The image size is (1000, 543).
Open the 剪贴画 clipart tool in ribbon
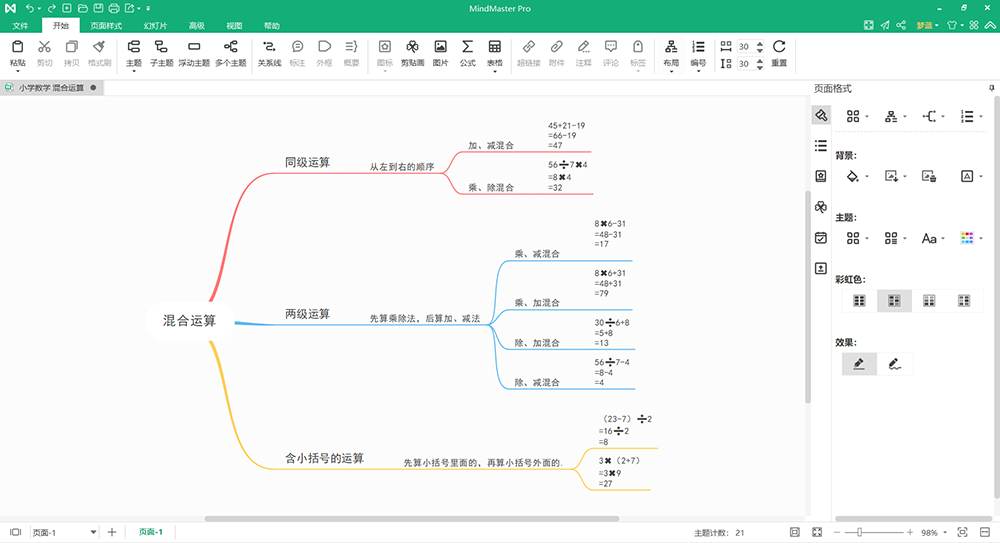pos(413,54)
